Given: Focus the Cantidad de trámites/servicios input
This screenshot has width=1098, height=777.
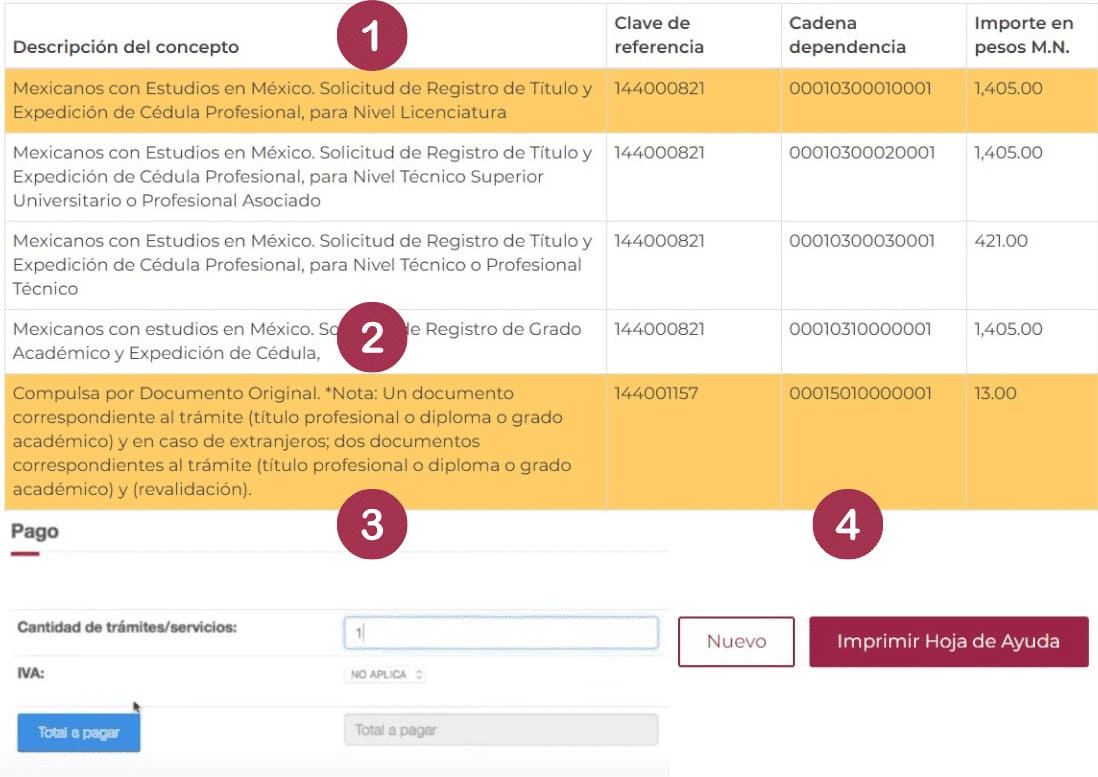Looking at the screenshot, I should tap(500, 632).
